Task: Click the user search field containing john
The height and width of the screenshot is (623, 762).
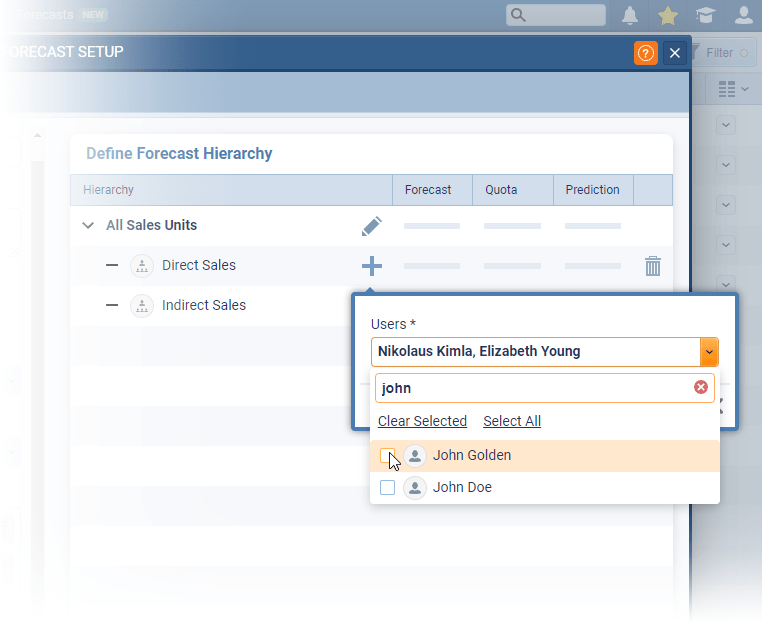Action: pos(530,388)
